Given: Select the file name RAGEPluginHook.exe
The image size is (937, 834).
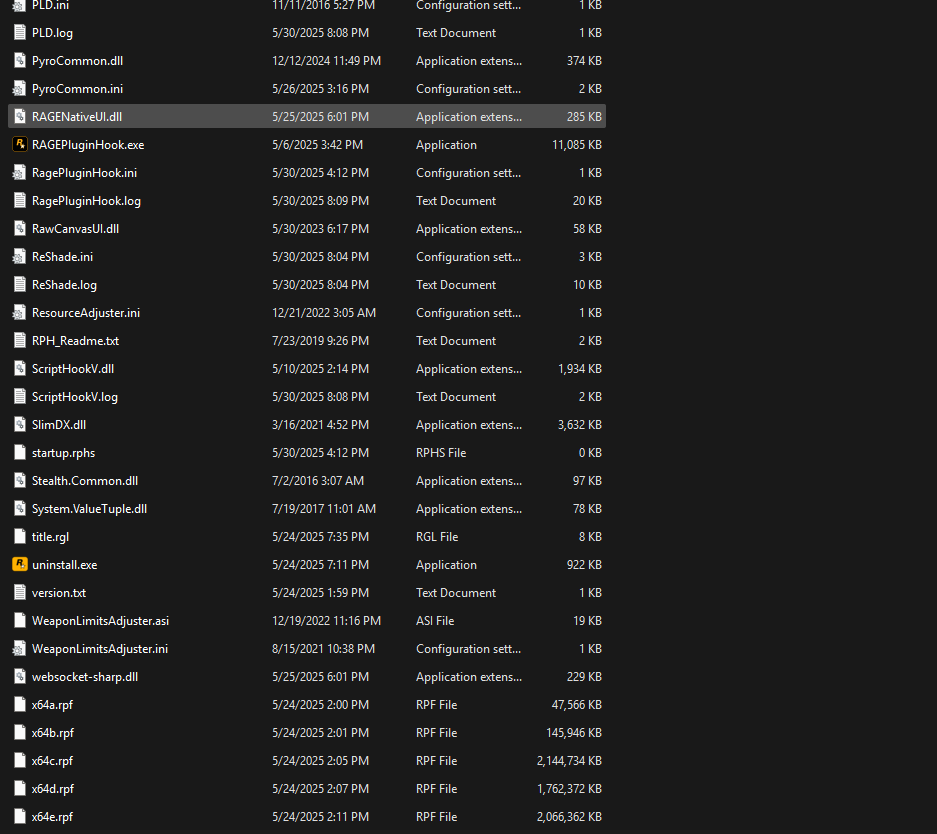Looking at the screenshot, I should 88,145.
